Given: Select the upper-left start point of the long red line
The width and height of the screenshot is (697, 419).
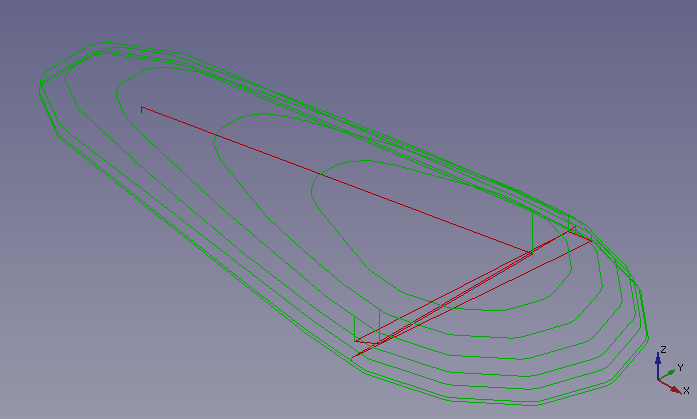Looking at the screenshot, I should 142,107.
